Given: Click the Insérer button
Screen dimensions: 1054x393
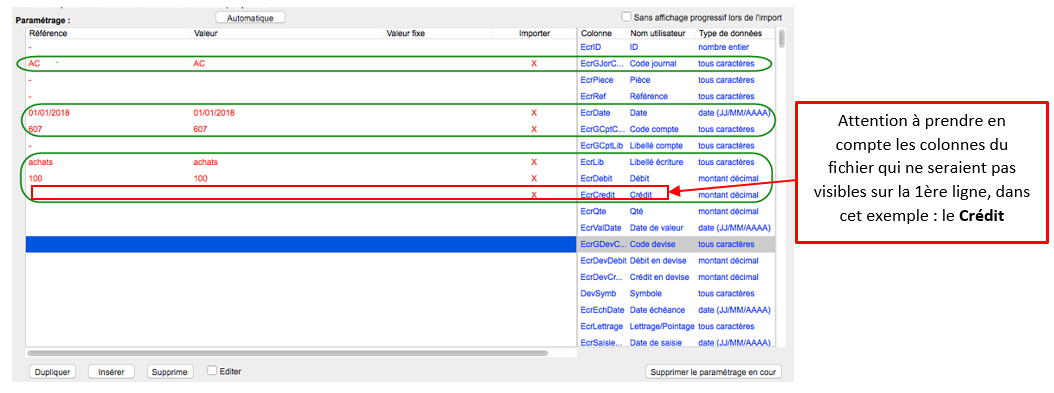Looking at the screenshot, I should (112, 372).
